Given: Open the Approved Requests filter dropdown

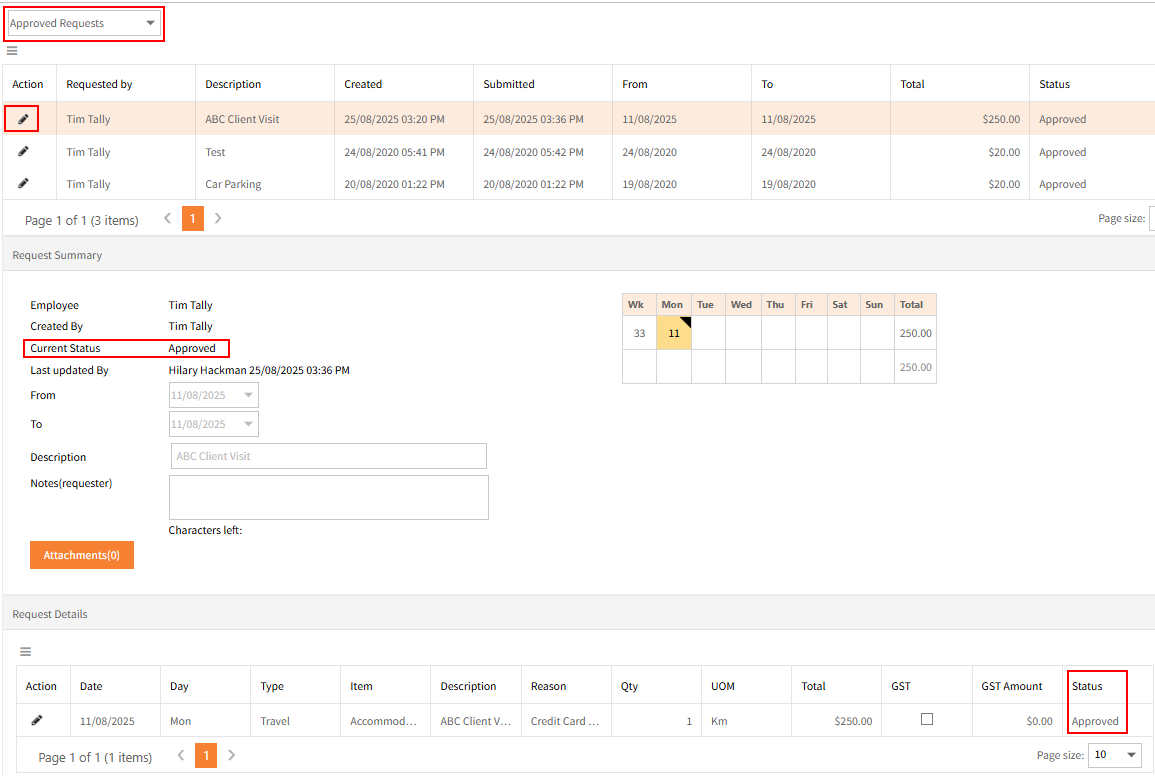Looking at the screenshot, I should click(x=82, y=24).
